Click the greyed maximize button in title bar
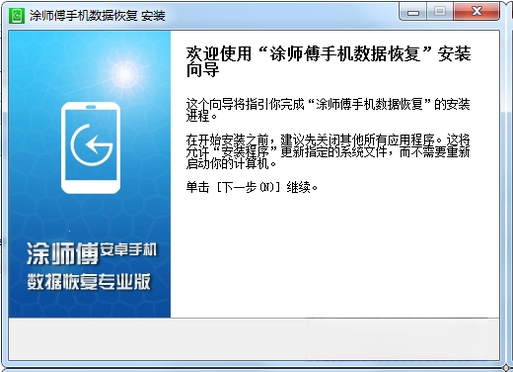 click(440, 12)
